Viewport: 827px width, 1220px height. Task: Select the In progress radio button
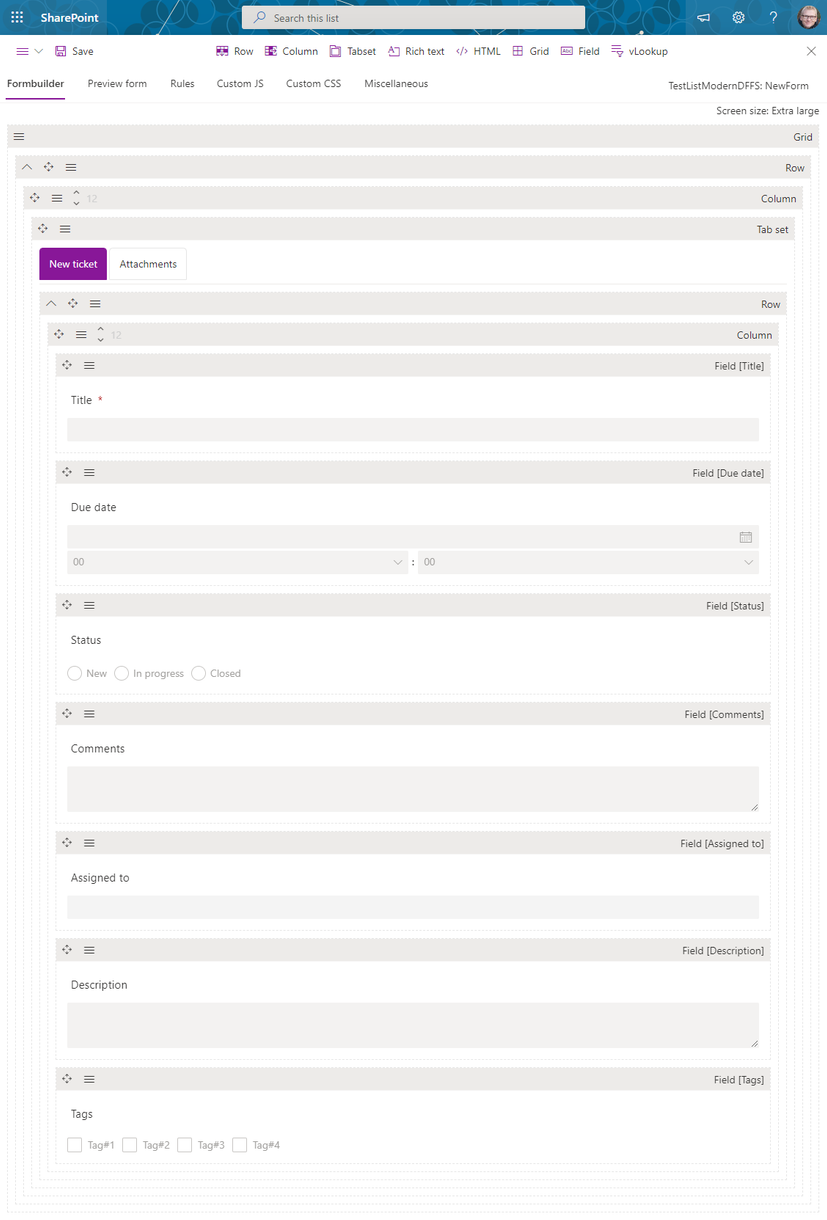[x=122, y=673]
